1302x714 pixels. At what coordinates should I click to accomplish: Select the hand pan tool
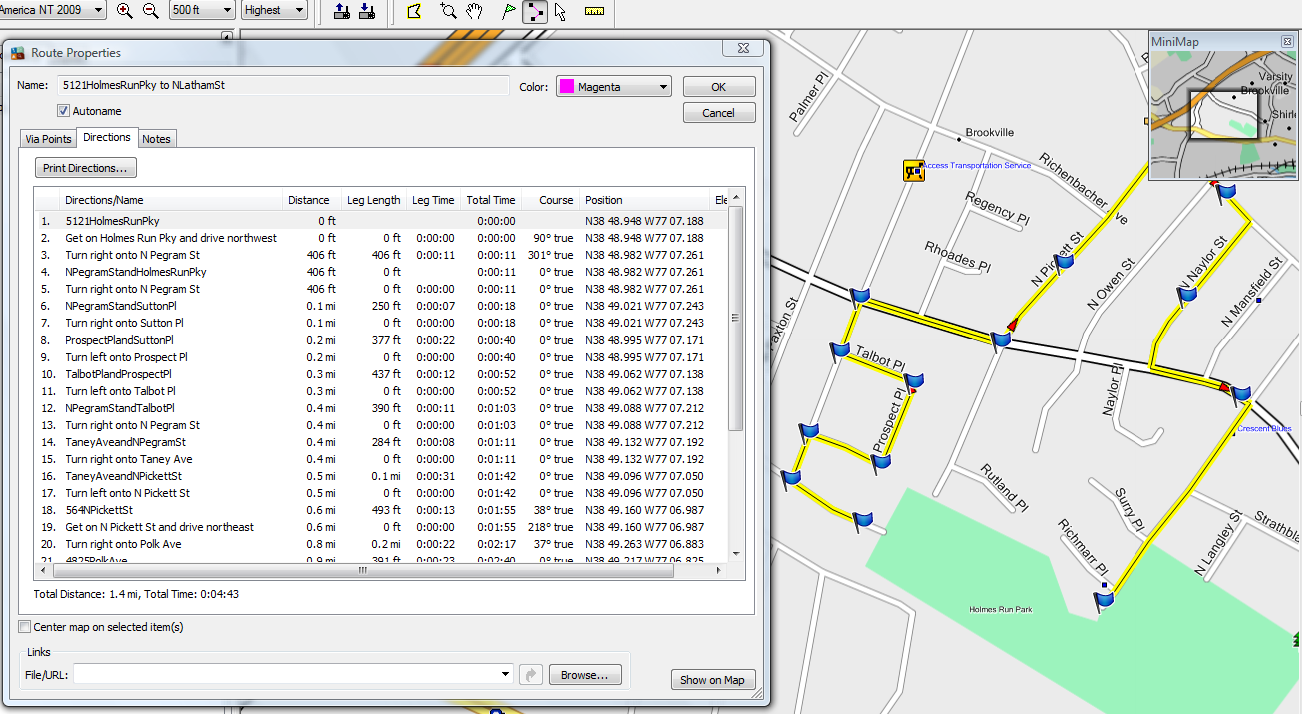point(476,12)
